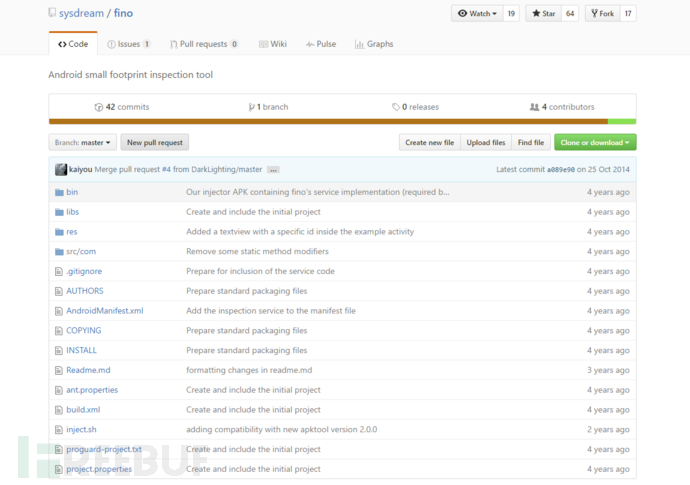Open the fino repository name link
Viewport: 690px width, 485px height.
click(123, 13)
